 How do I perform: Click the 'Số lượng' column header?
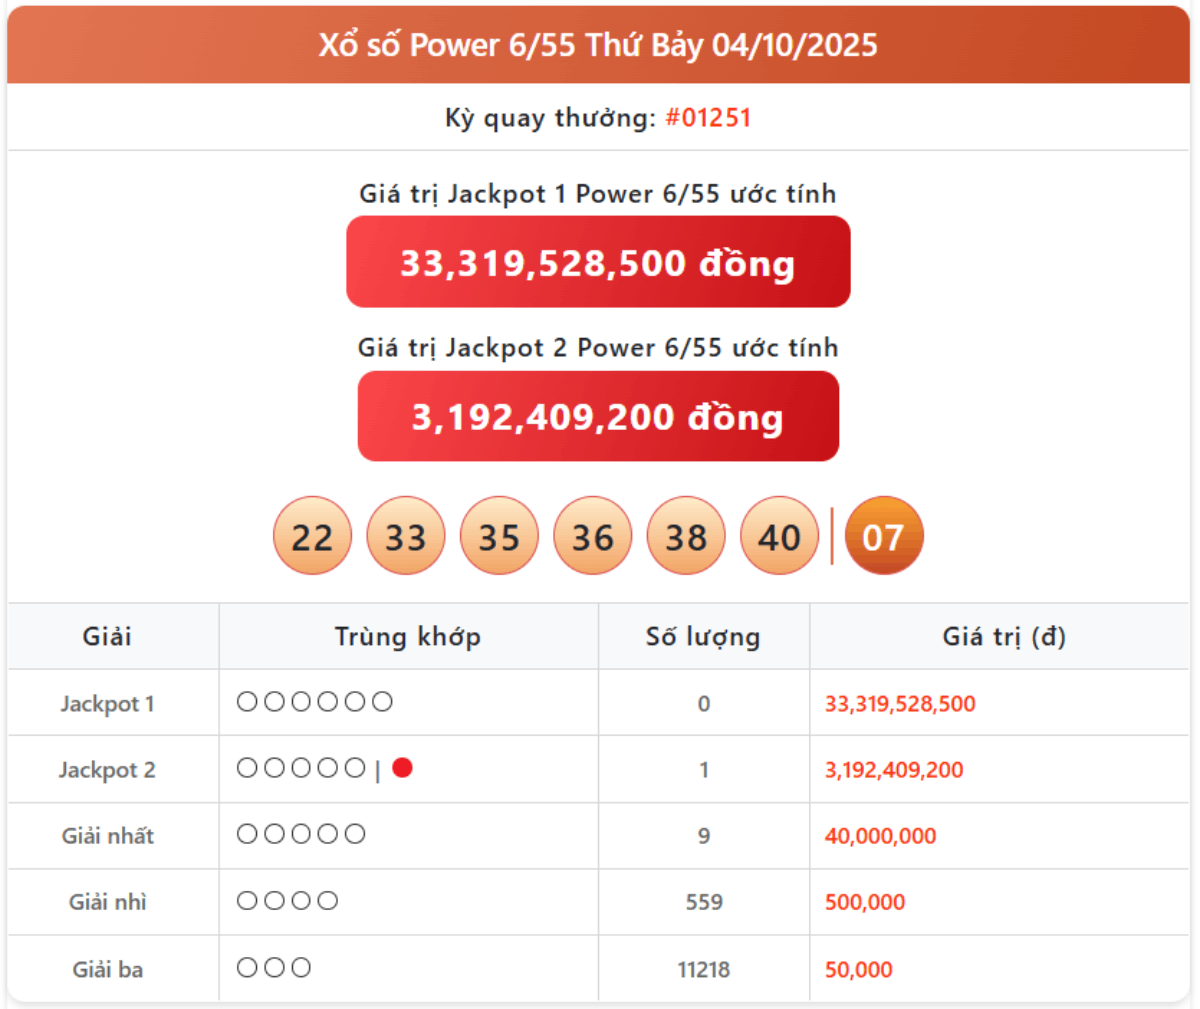click(703, 637)
